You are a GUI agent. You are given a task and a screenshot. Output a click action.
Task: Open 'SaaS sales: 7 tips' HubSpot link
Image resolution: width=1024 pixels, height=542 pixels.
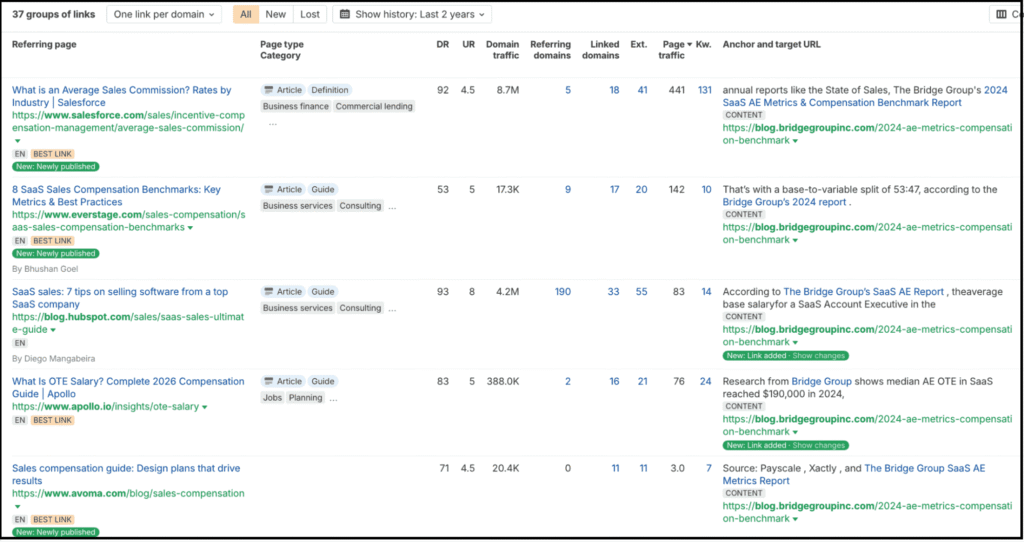120,298
